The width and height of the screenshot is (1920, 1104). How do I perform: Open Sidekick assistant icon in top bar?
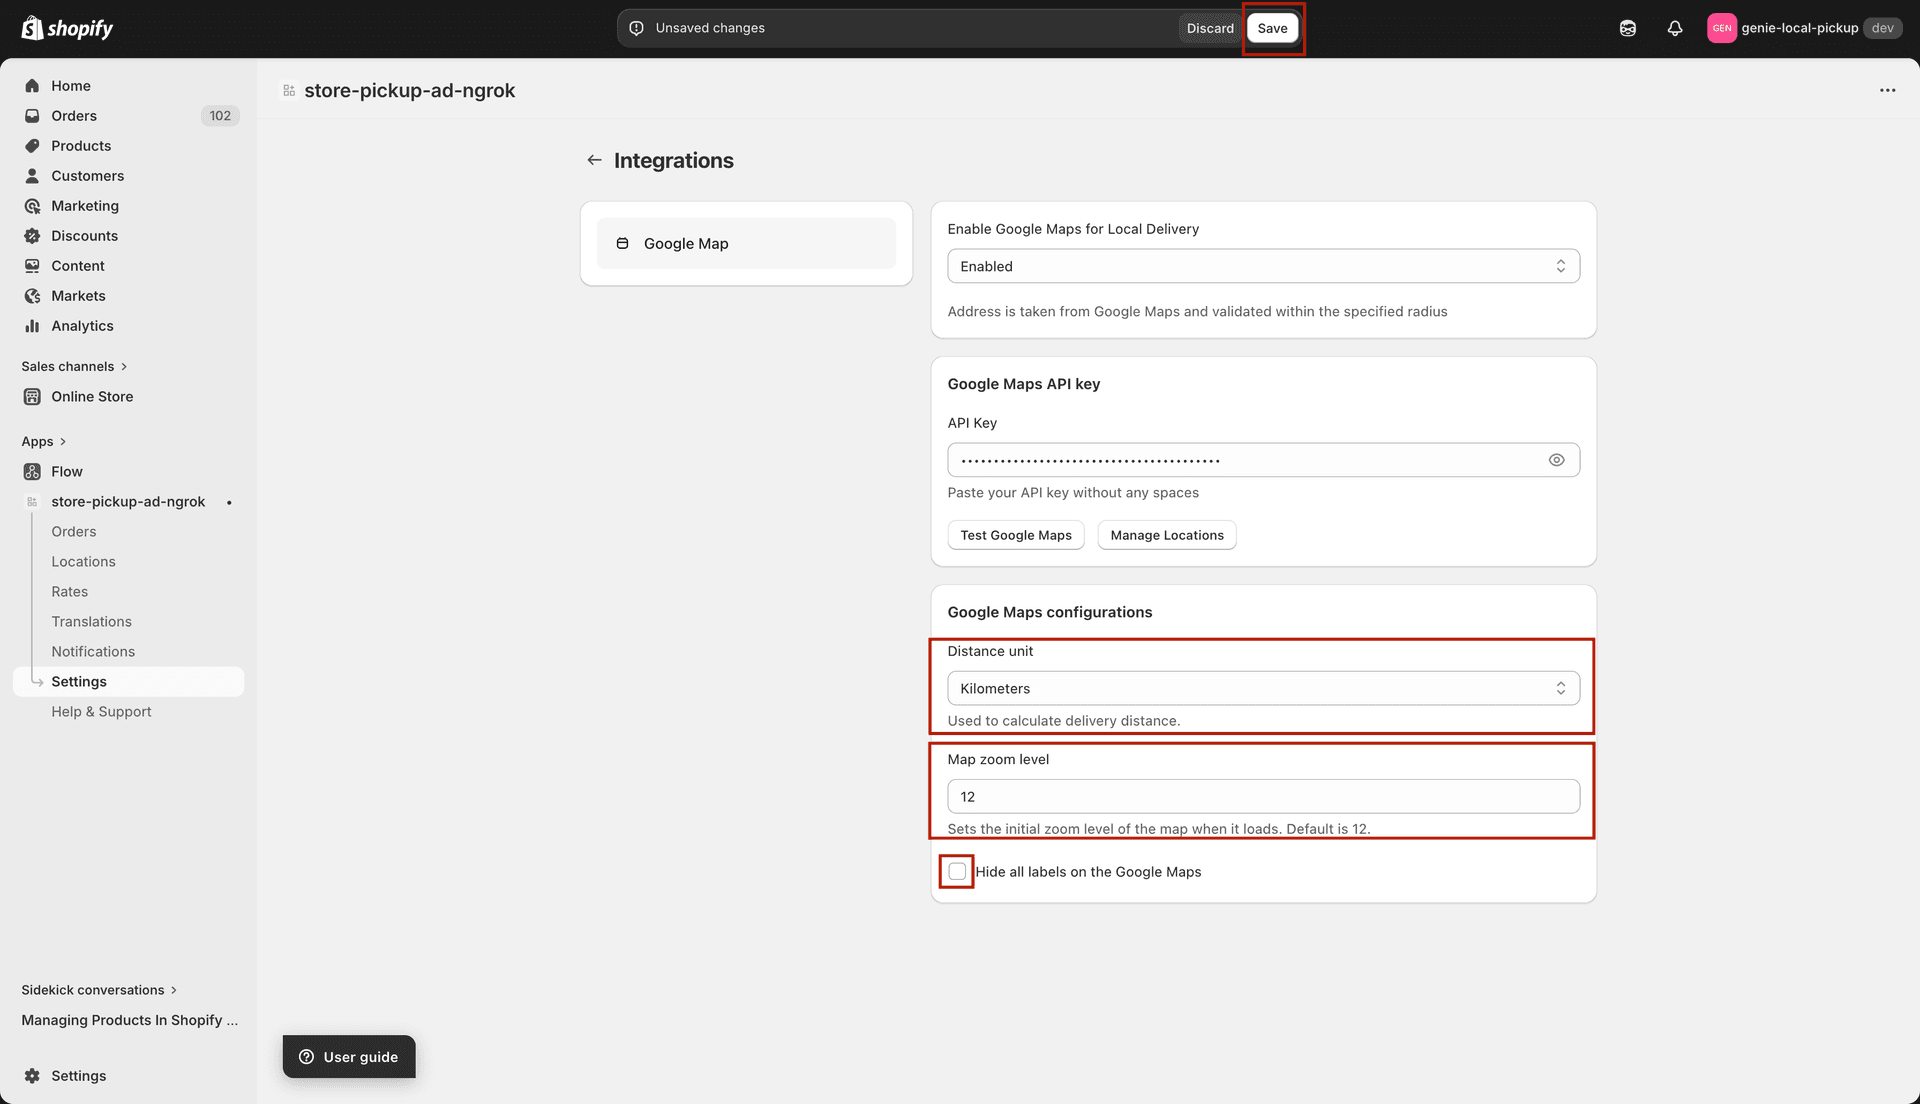tap(1628, 28)
